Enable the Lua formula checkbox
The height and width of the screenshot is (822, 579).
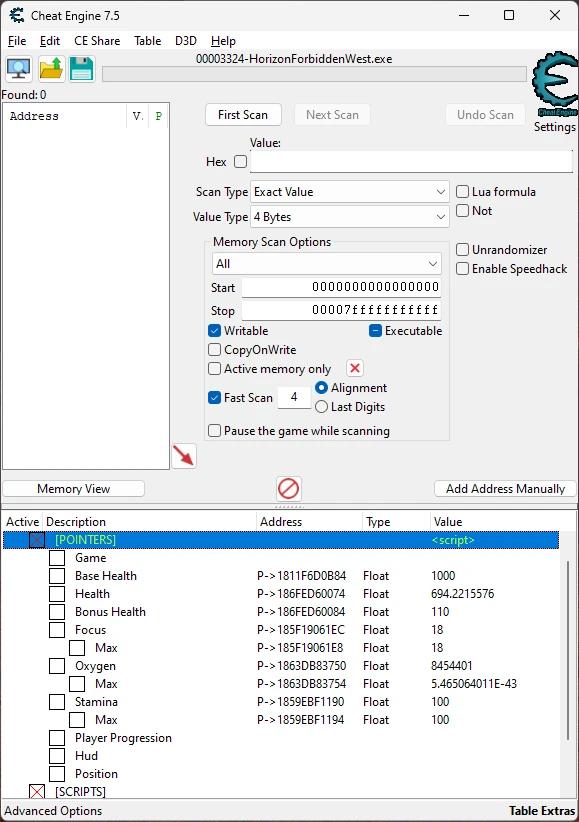click(462, 192)
